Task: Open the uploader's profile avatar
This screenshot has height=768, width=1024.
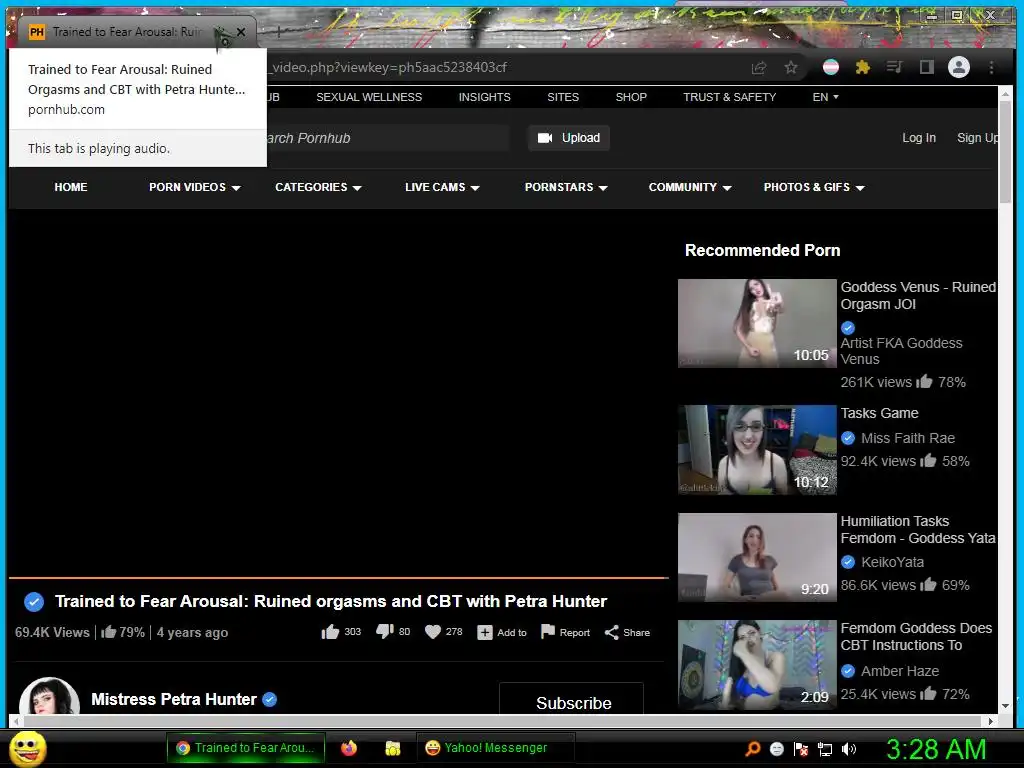Action: click(50, 696)
